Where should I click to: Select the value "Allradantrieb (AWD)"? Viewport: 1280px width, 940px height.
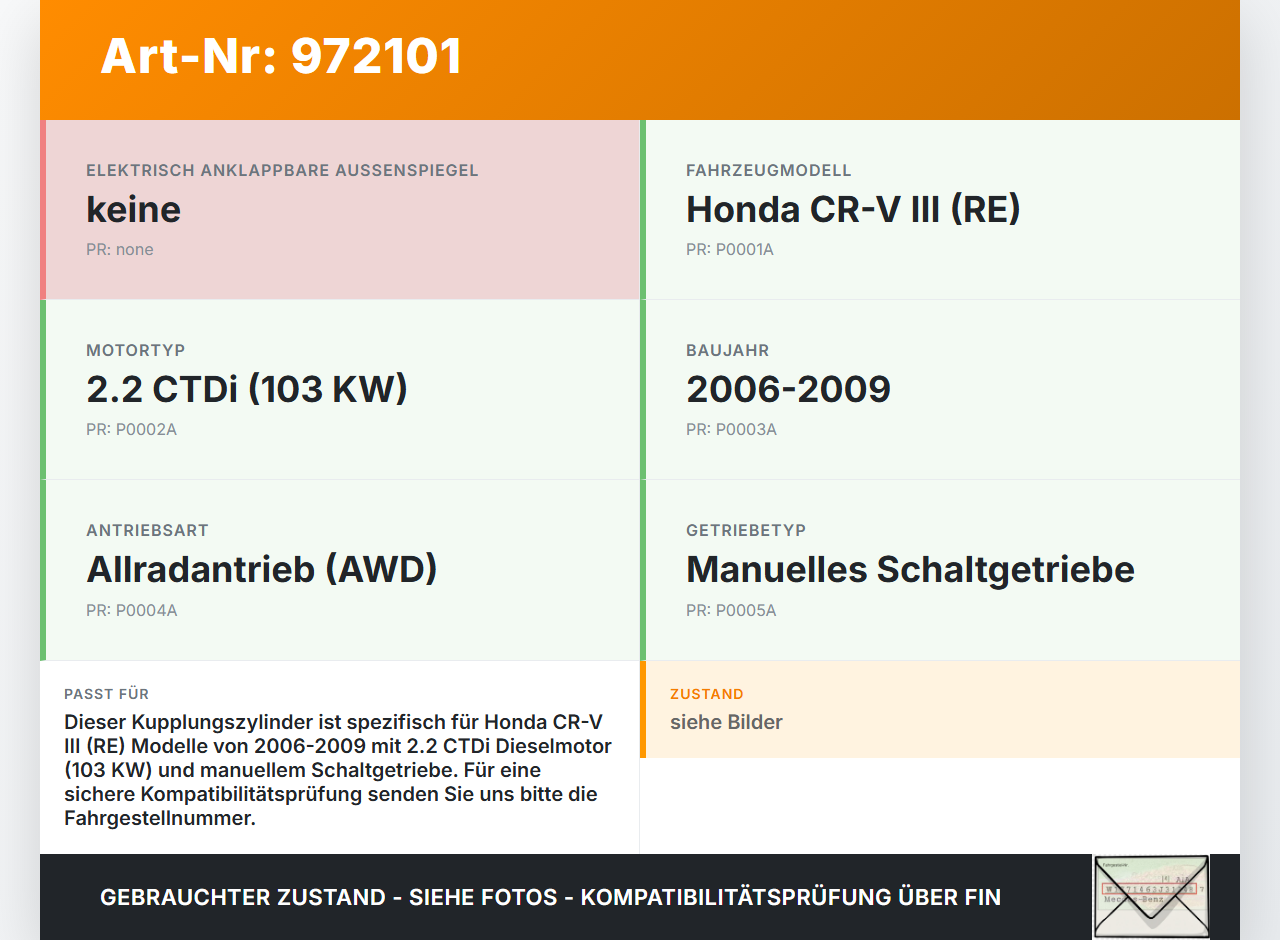coord(262,569)
